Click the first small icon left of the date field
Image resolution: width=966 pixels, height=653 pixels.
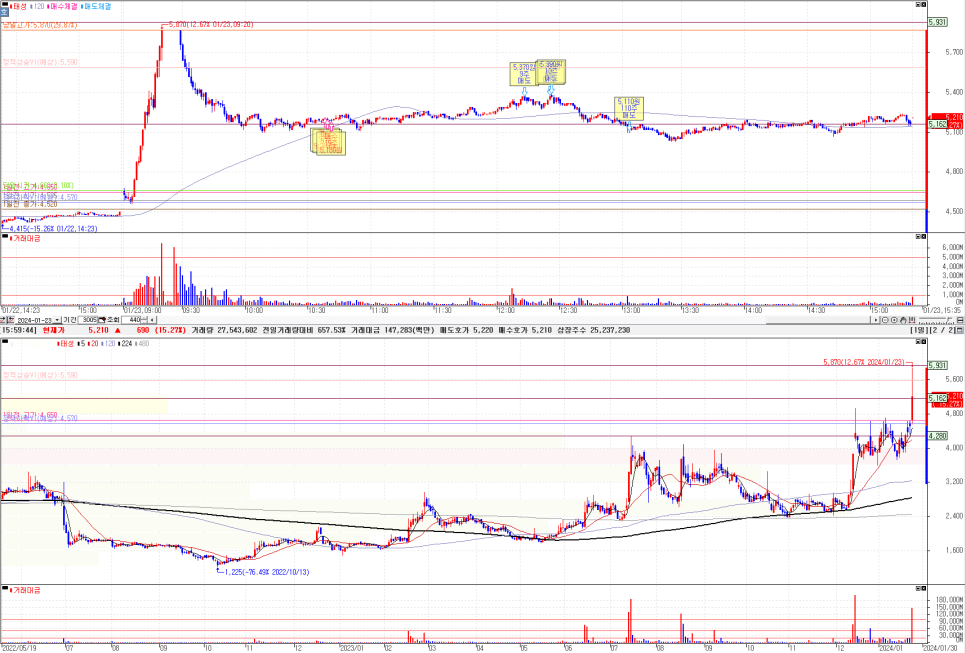[3, 320]
